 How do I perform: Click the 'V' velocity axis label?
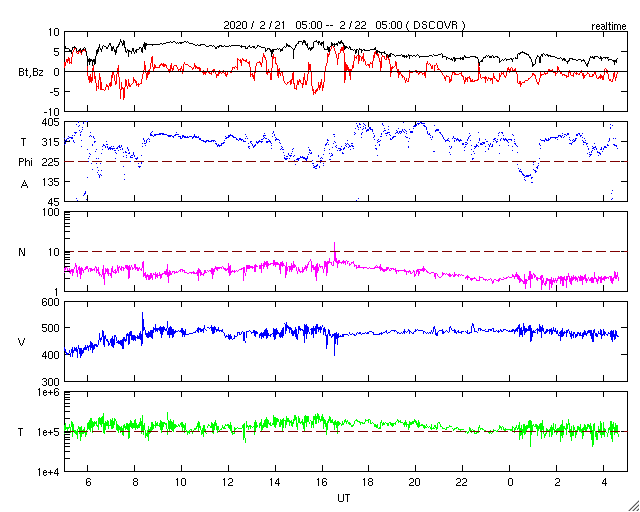coord(22,342)
